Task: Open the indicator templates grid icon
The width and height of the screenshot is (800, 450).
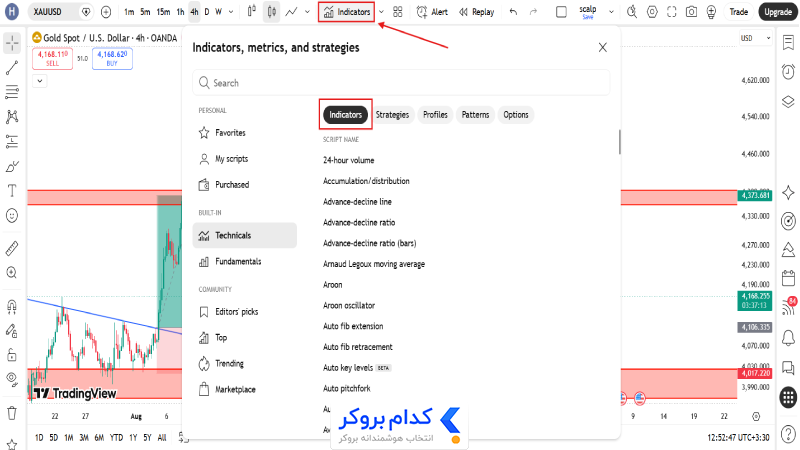Action: (398, 12)
